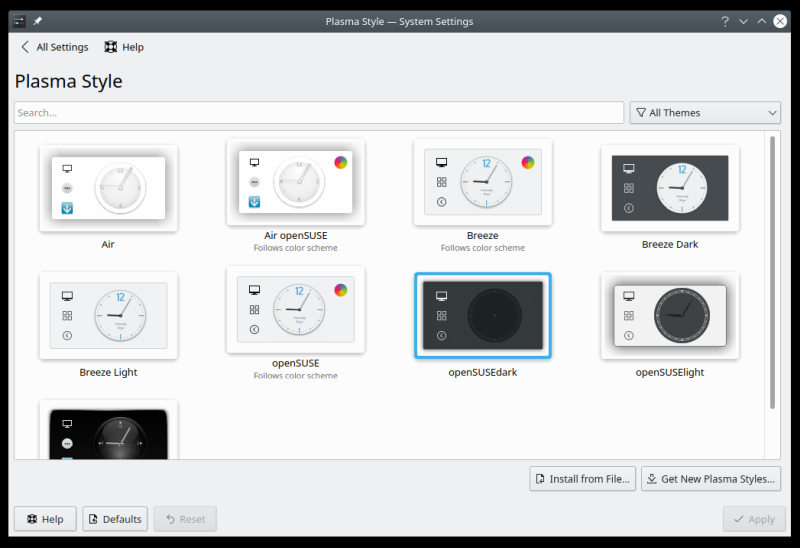This screenshot has width=800, height=548.
Task: Focus the Search themes field
Action: [x=319, y=112]
